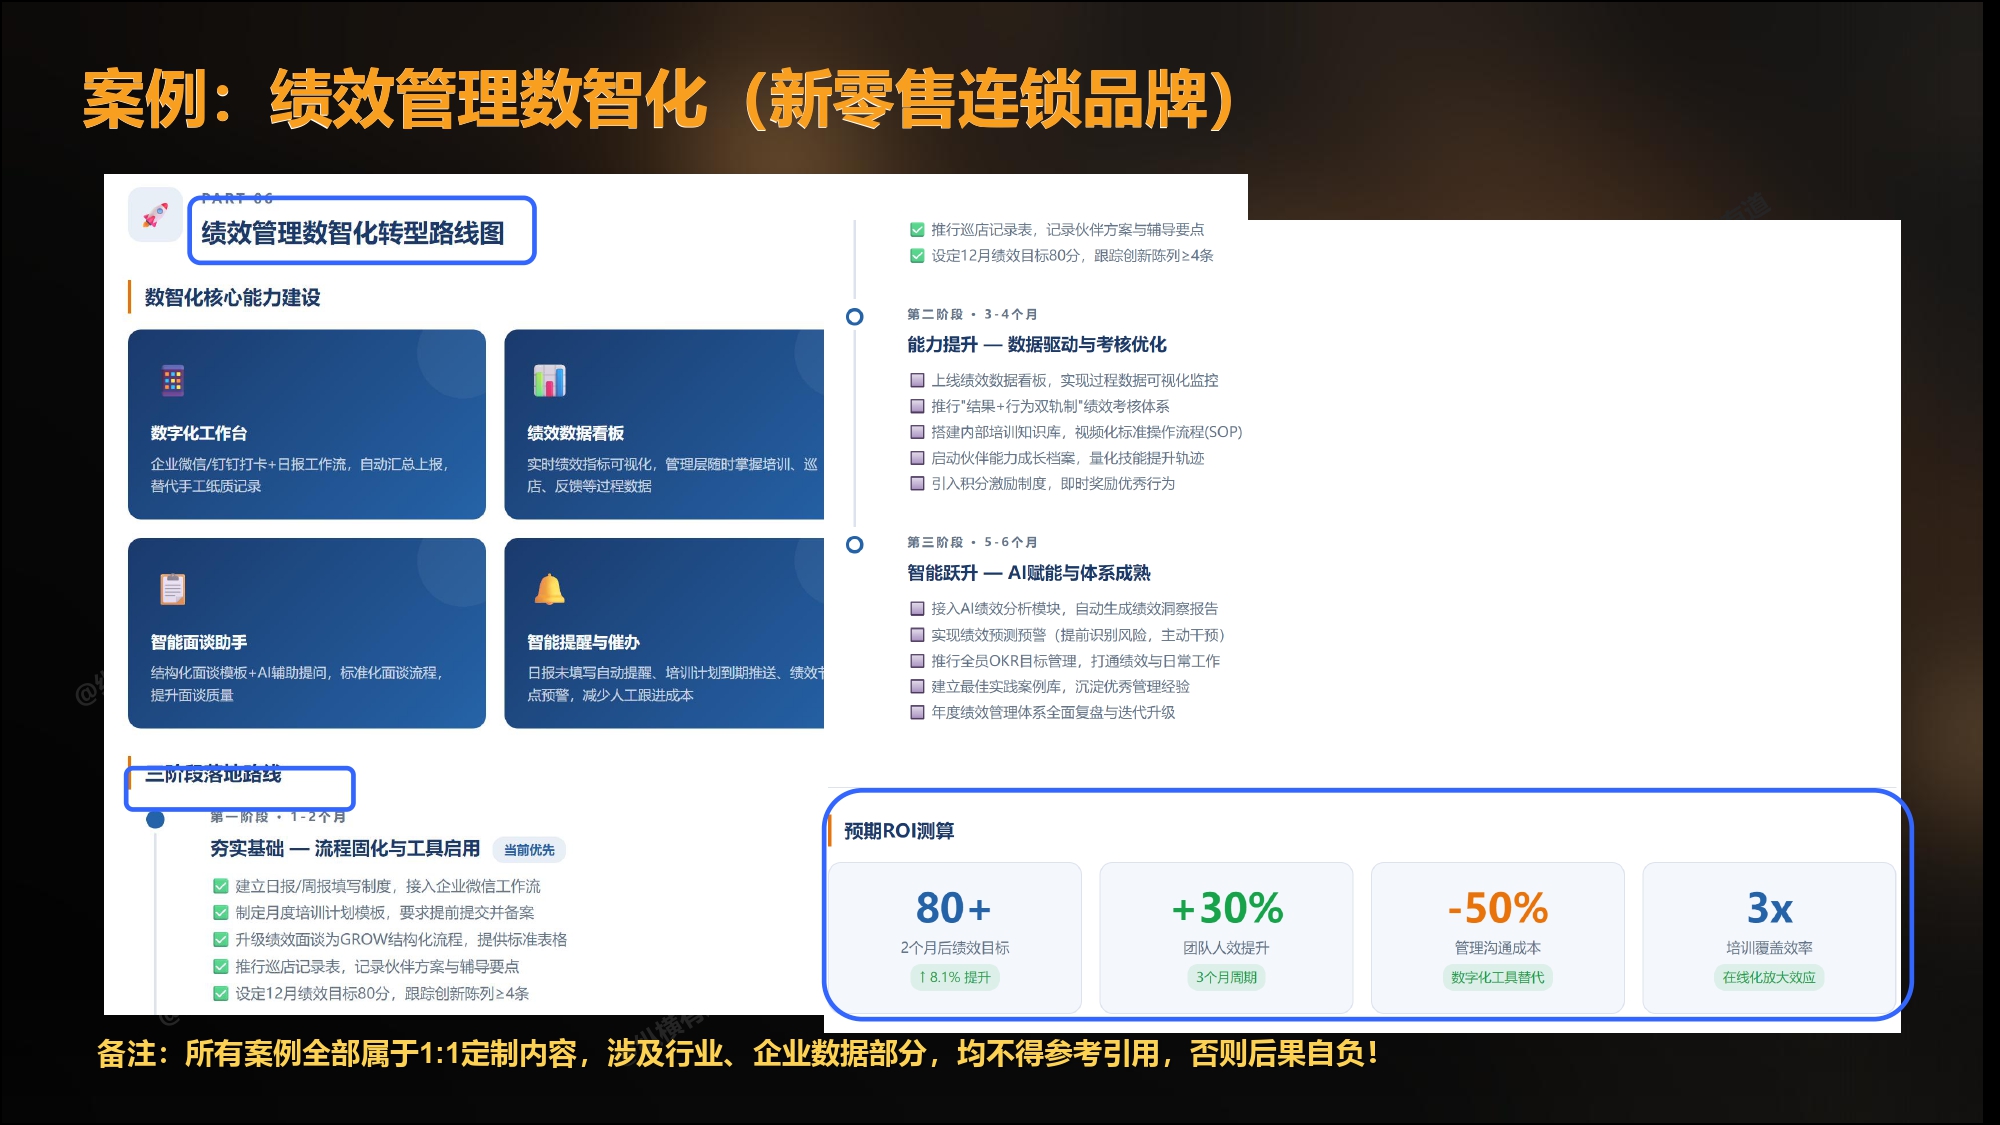Image resolution: width=2000 pixels, height=1125 pixels.
Task: Click 培训覆盖效率 label
Action: [1769, 947]
